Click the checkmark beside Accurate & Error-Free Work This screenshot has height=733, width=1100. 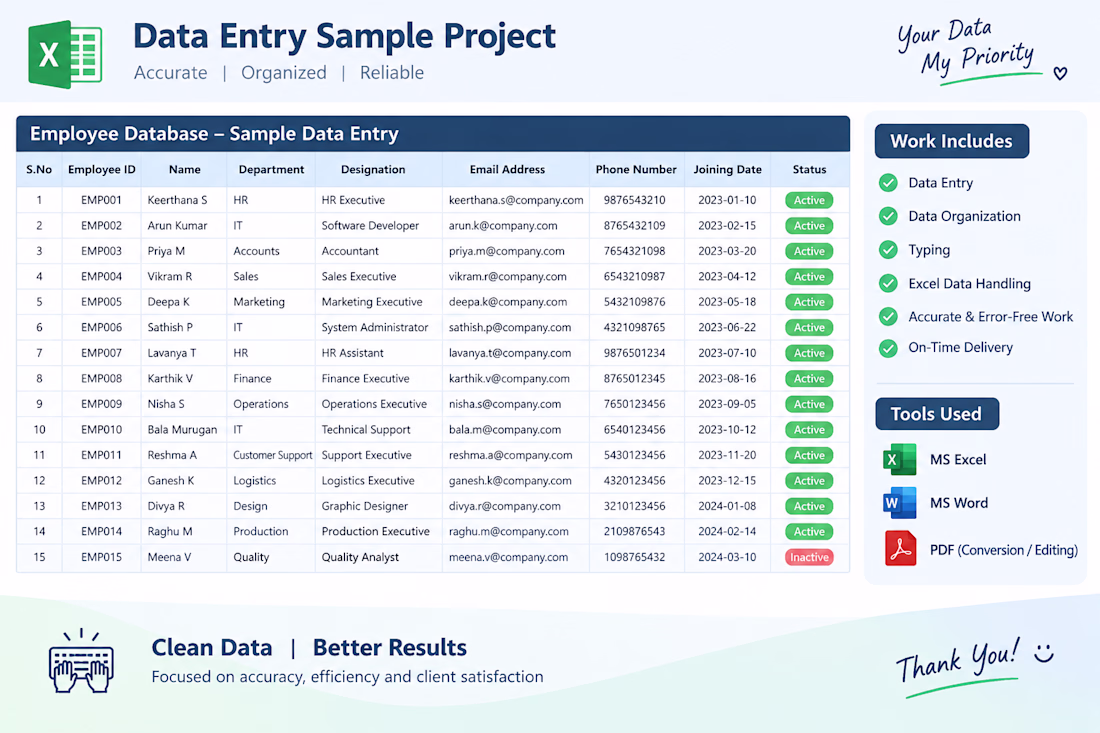click(x=888, y=316)
